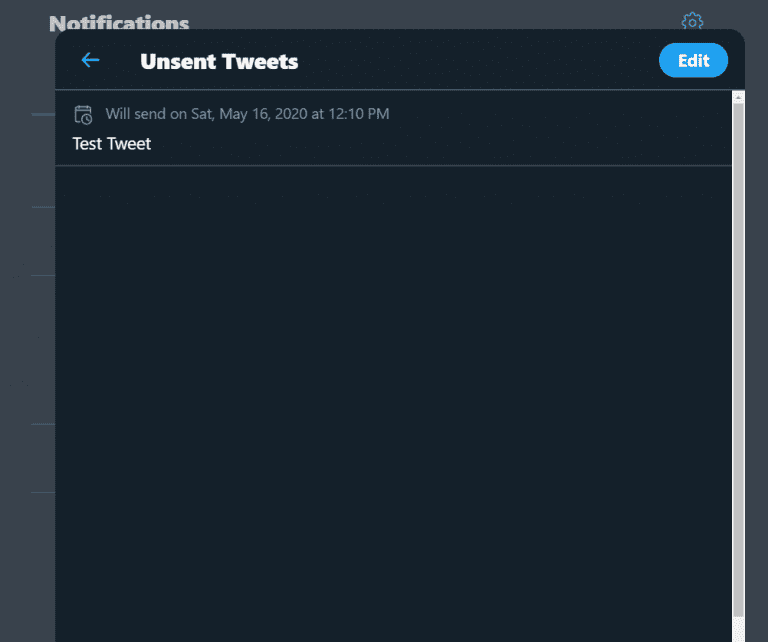Click the word "Tweet" in the draft
This screenshot has height=642, width=768.
click(129, 144)
